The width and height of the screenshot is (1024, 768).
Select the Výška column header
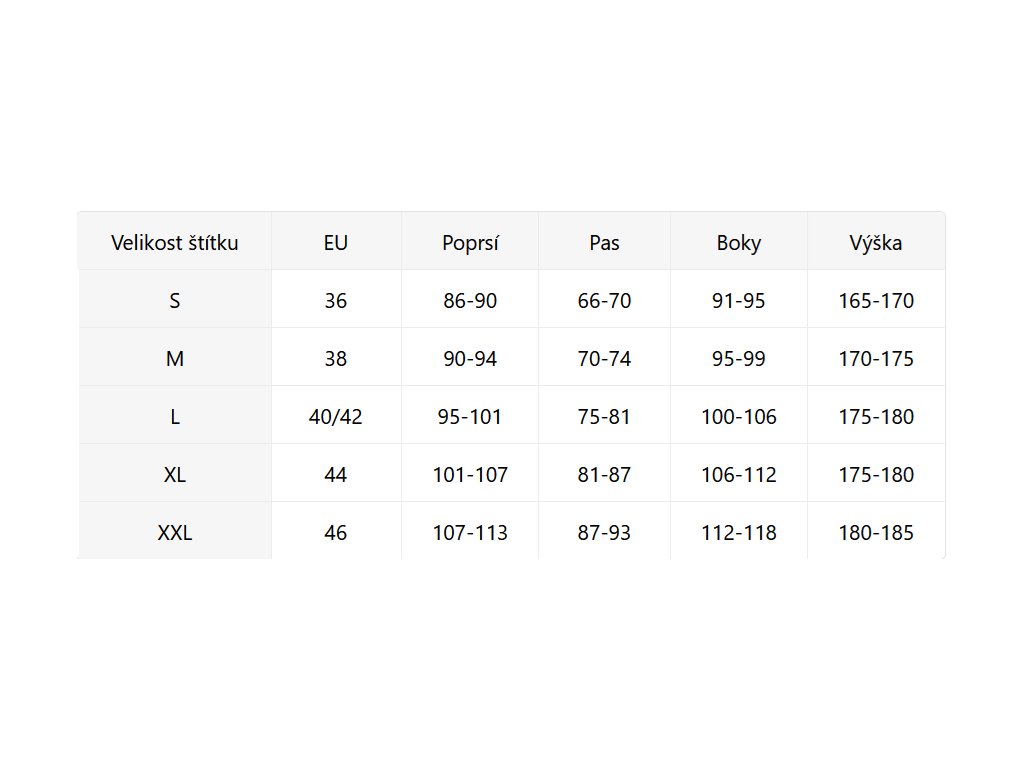click(876, 242)
